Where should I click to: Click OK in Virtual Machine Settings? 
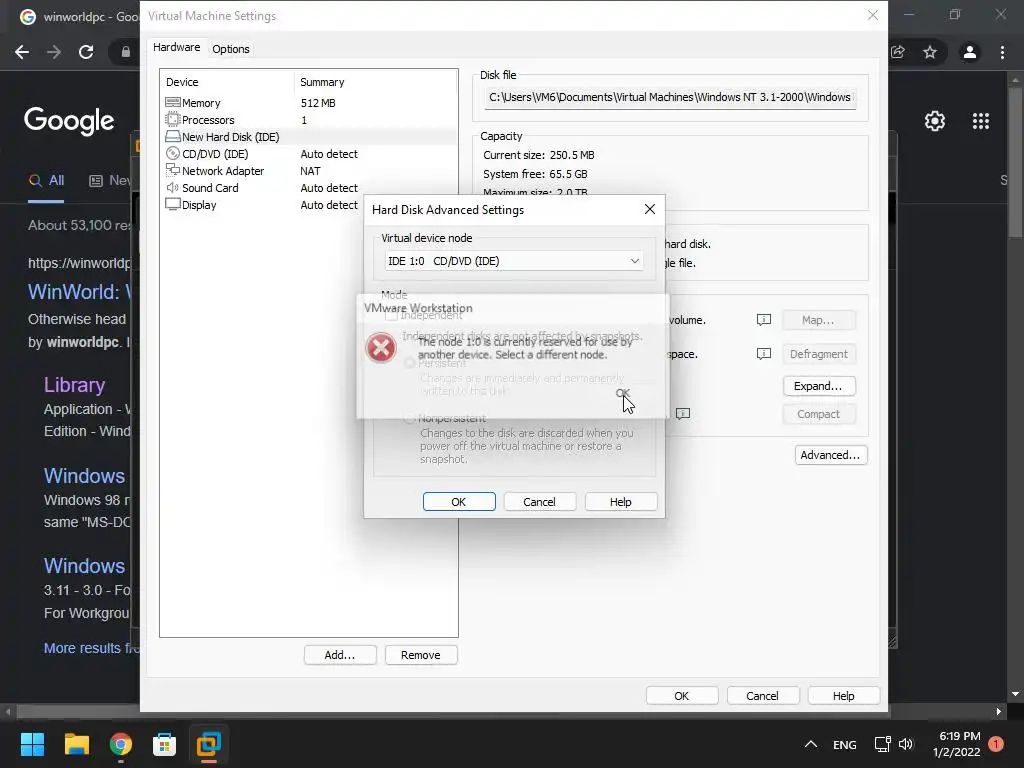pos(682,696)
